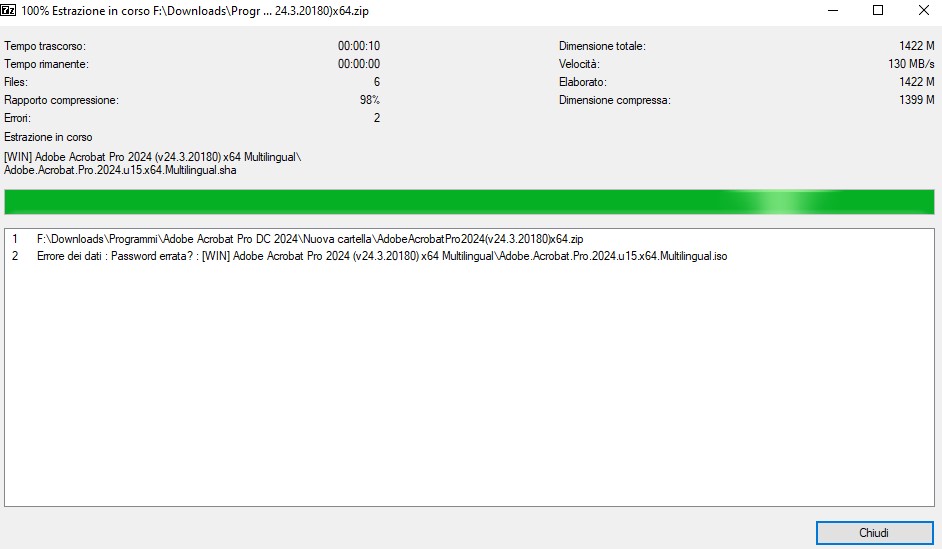Click the 'Dimensione compressa:' label
The height and width of the screenshot is (549, 942).
click(x=615, y=100)
